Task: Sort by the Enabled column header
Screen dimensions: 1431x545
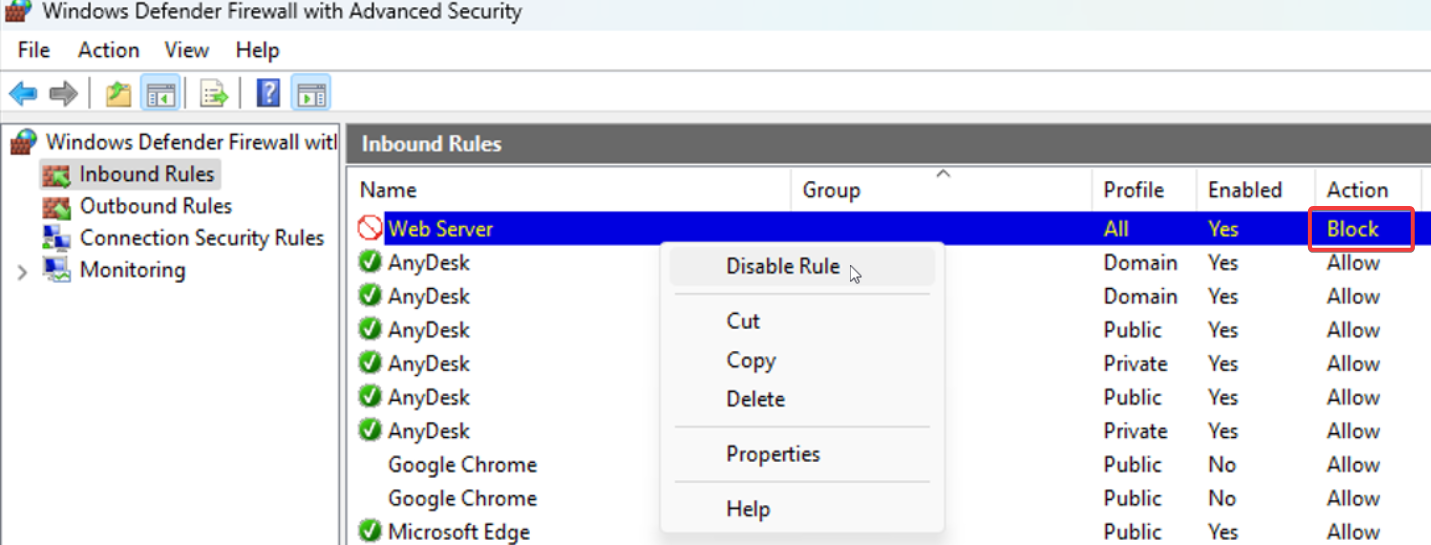Action: 1244,190
